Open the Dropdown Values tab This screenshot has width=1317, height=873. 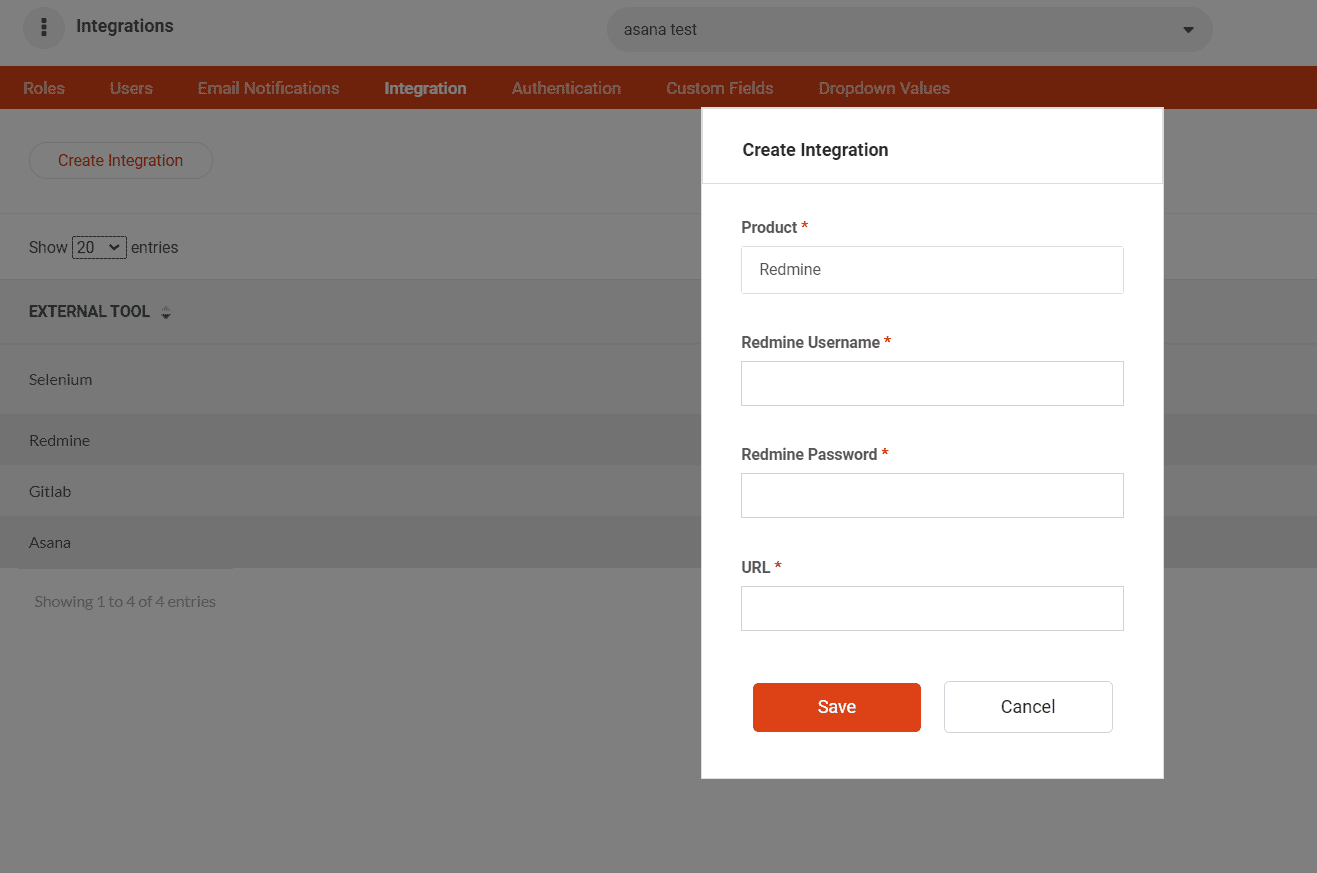(x=884, y=88)
